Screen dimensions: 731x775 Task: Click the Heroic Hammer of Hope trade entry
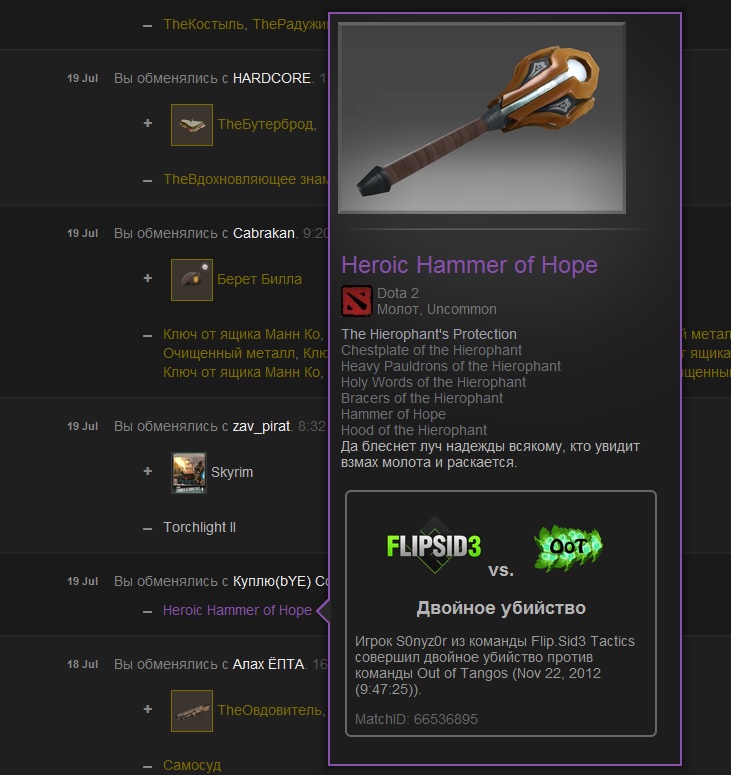237,610
